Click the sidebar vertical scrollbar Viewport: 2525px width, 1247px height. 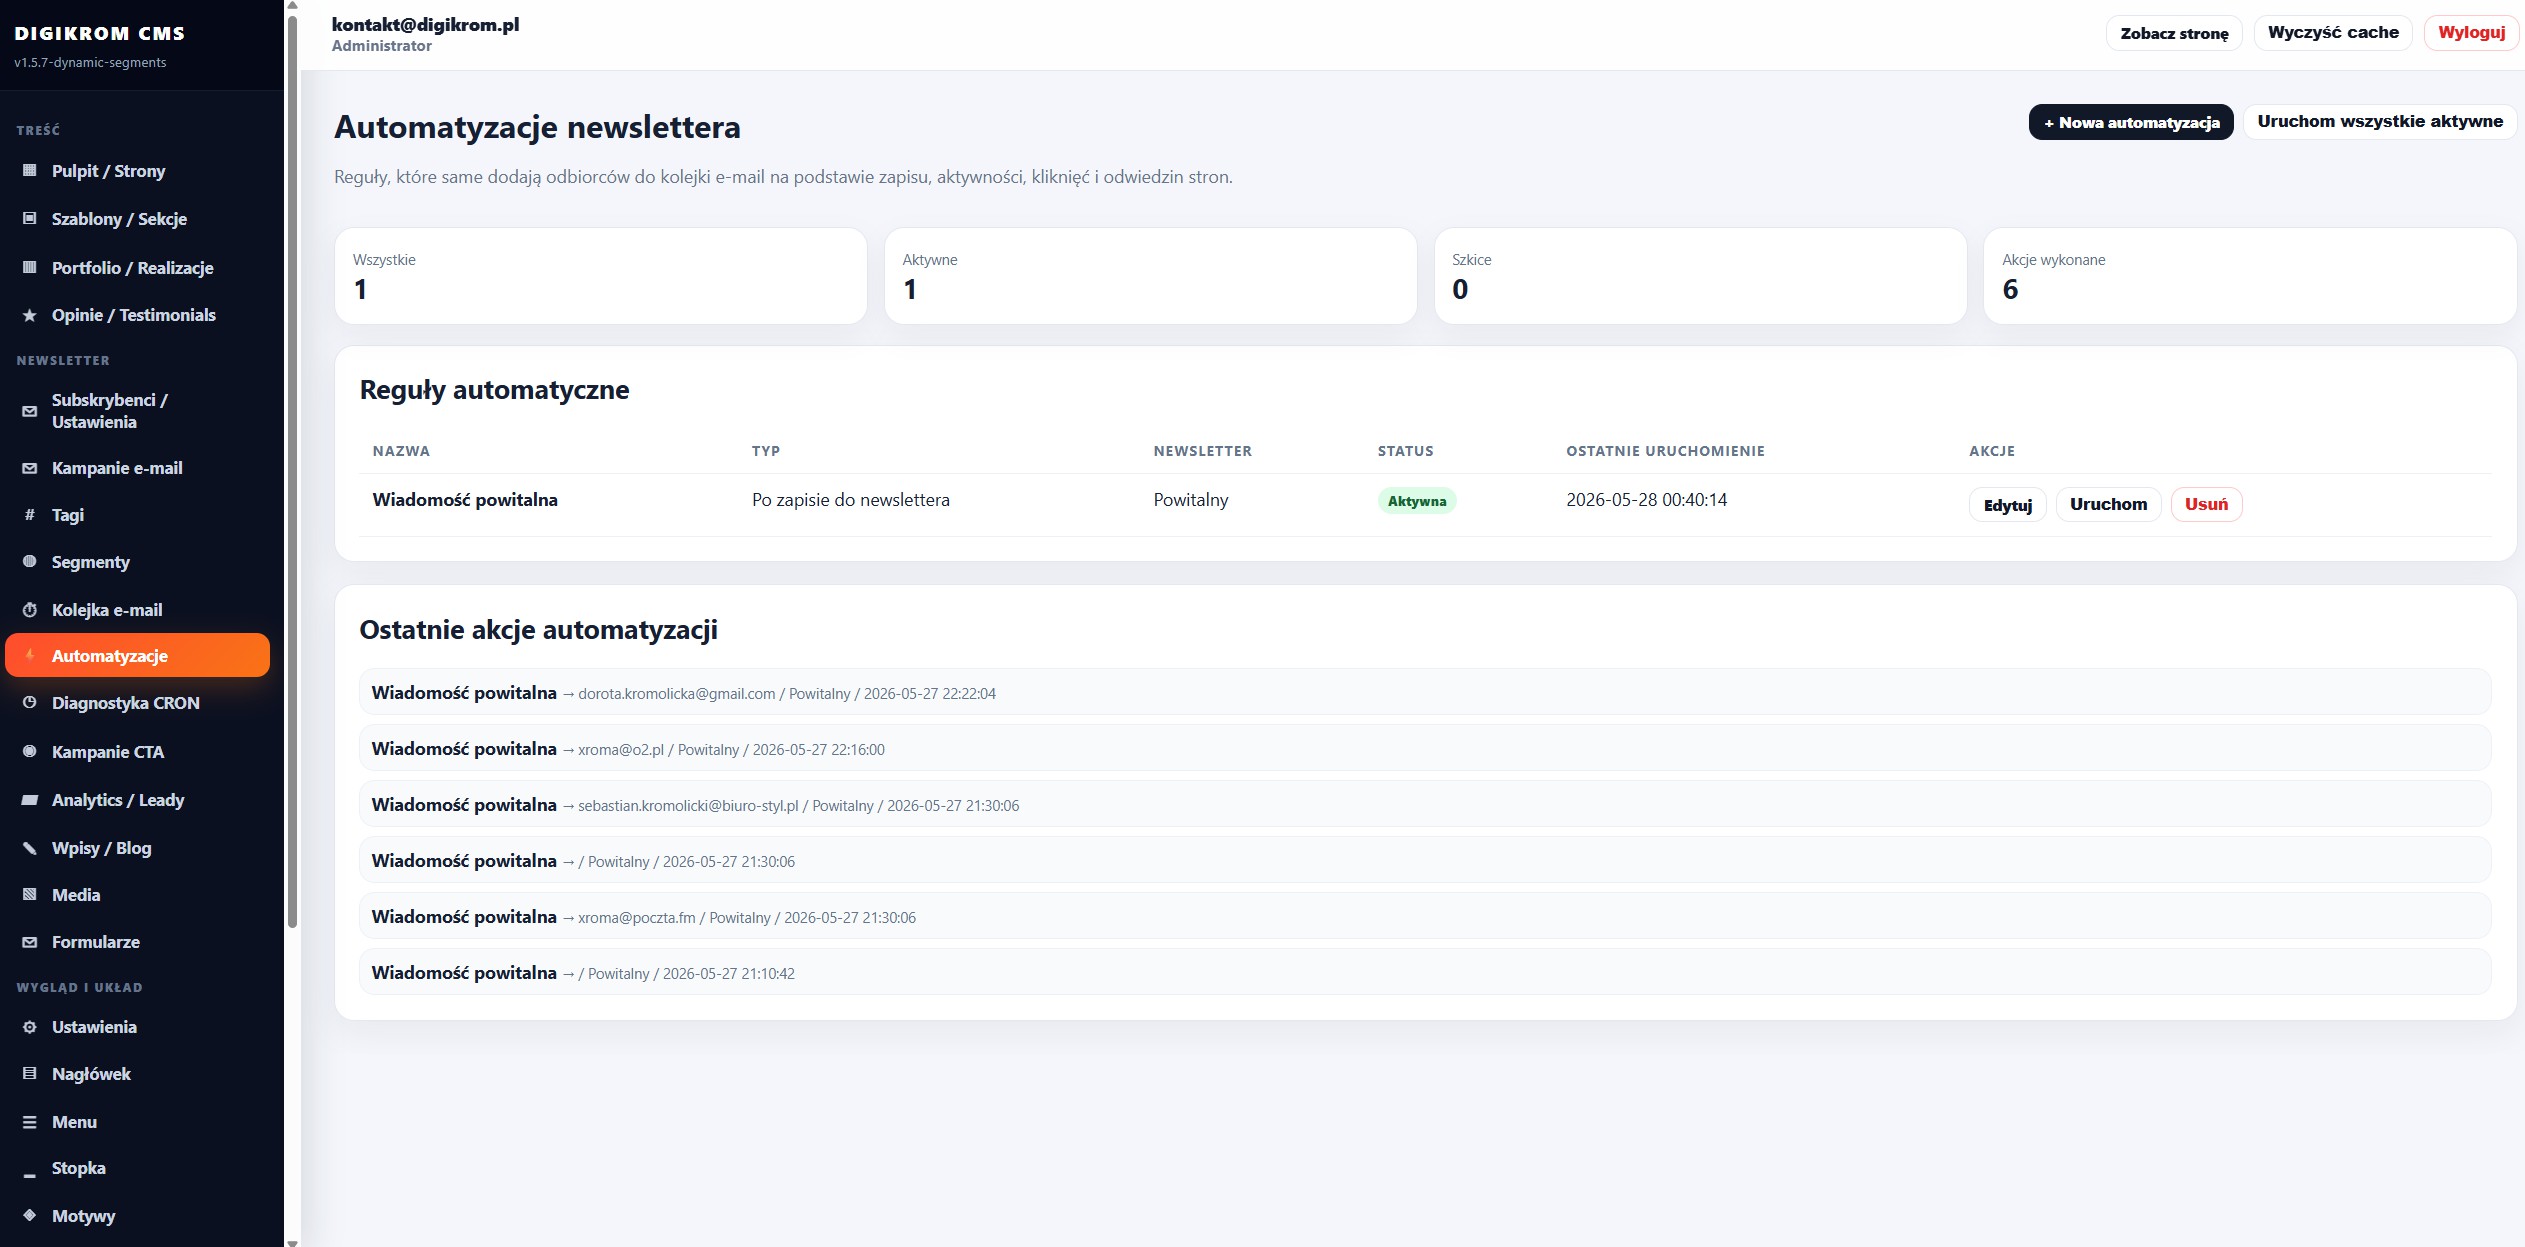click(x=292, y=470)
